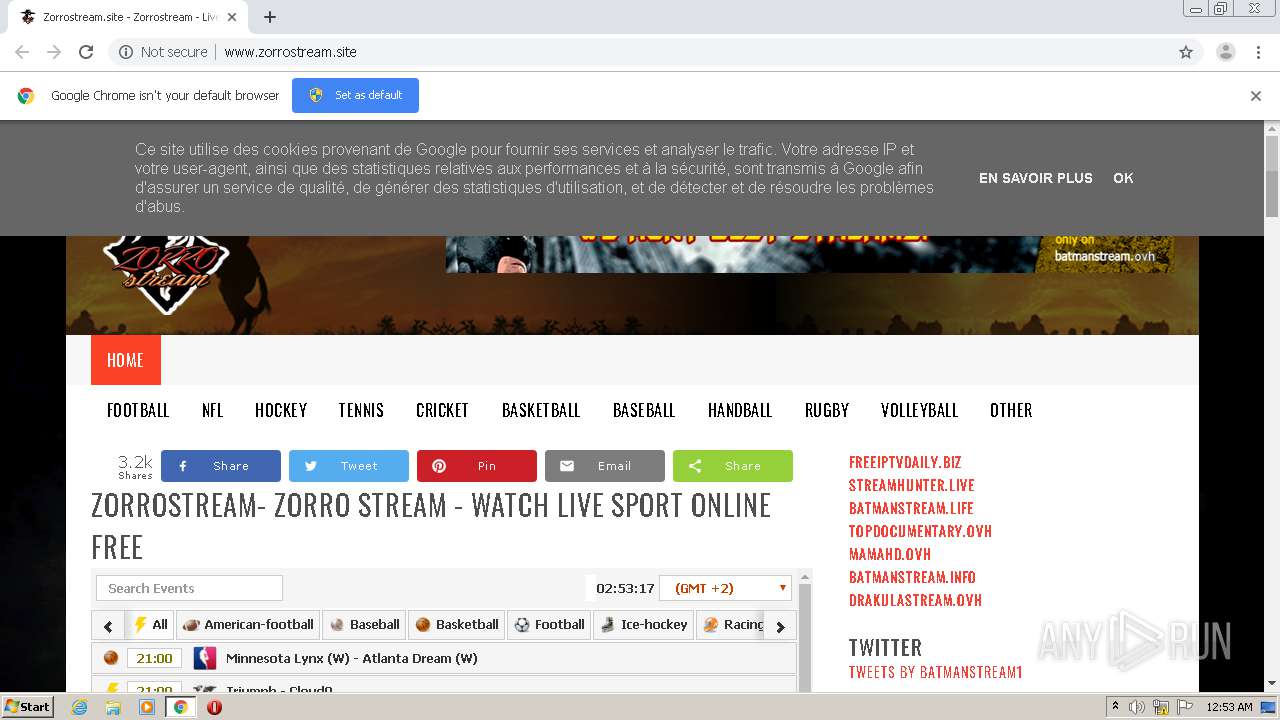1280x720 pixels.
Task: Filter events by Ice-hockey
Action: point(643,625)
